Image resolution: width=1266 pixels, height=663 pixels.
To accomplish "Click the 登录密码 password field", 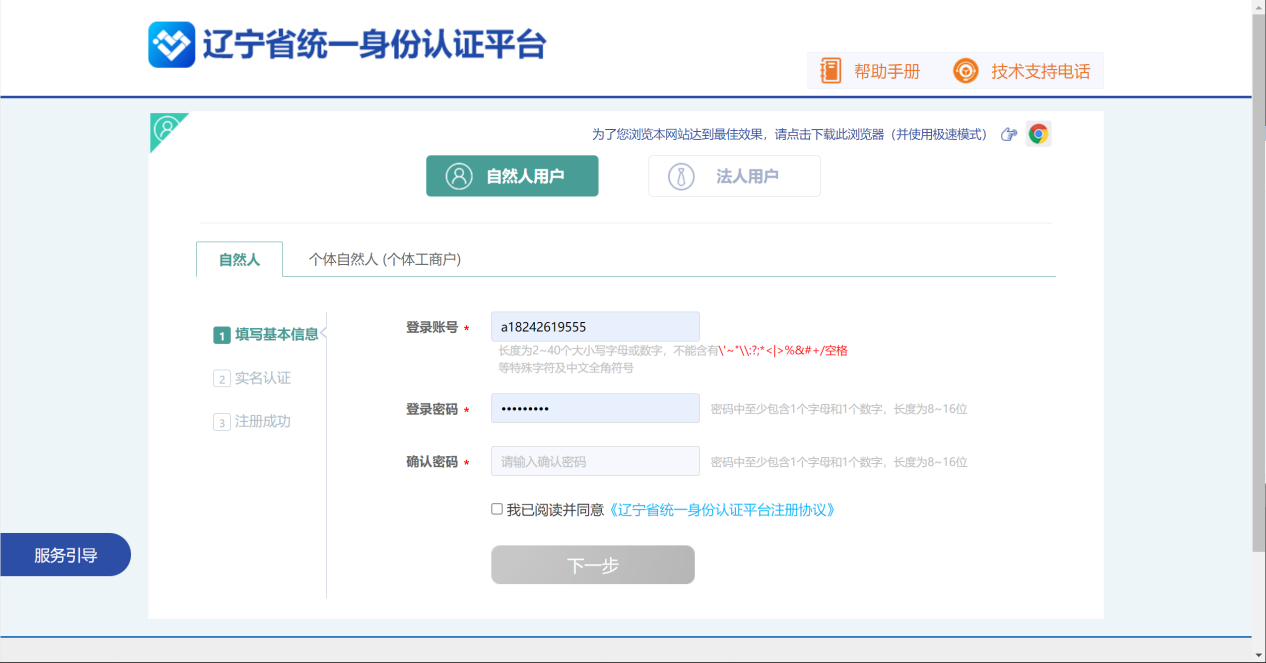I will pyautogui.click(x=595, y=408).
